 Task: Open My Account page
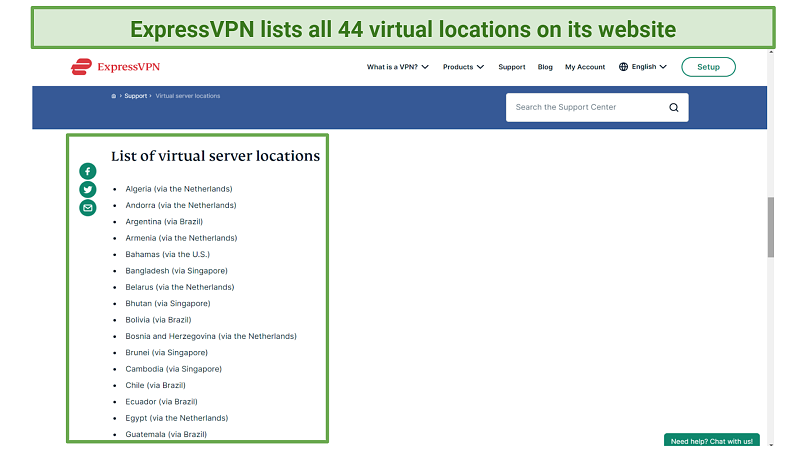(x=585, y=67)
